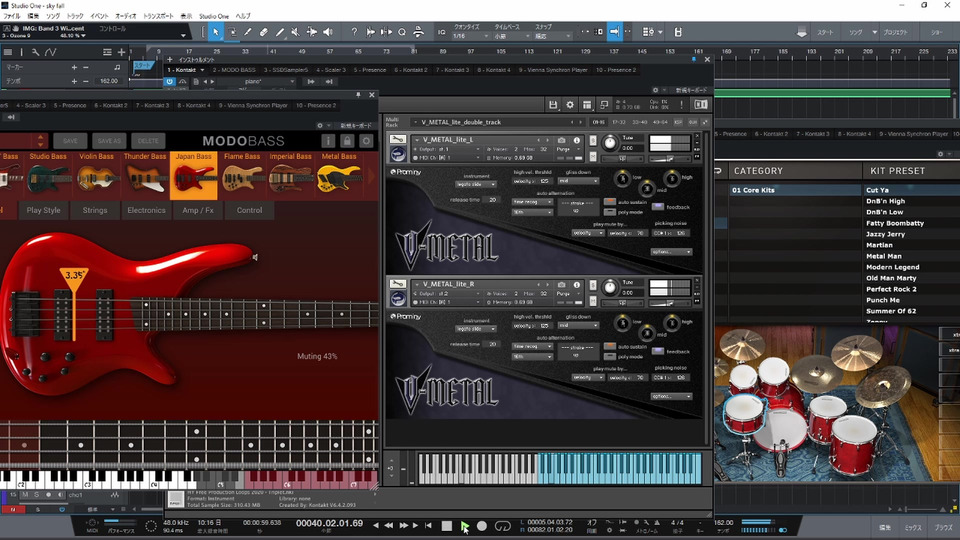The height and width of the screenshot is (540, 960).
Task: Toggle the KSP button in the Kontakt multi rack
Action: (678, 122)
